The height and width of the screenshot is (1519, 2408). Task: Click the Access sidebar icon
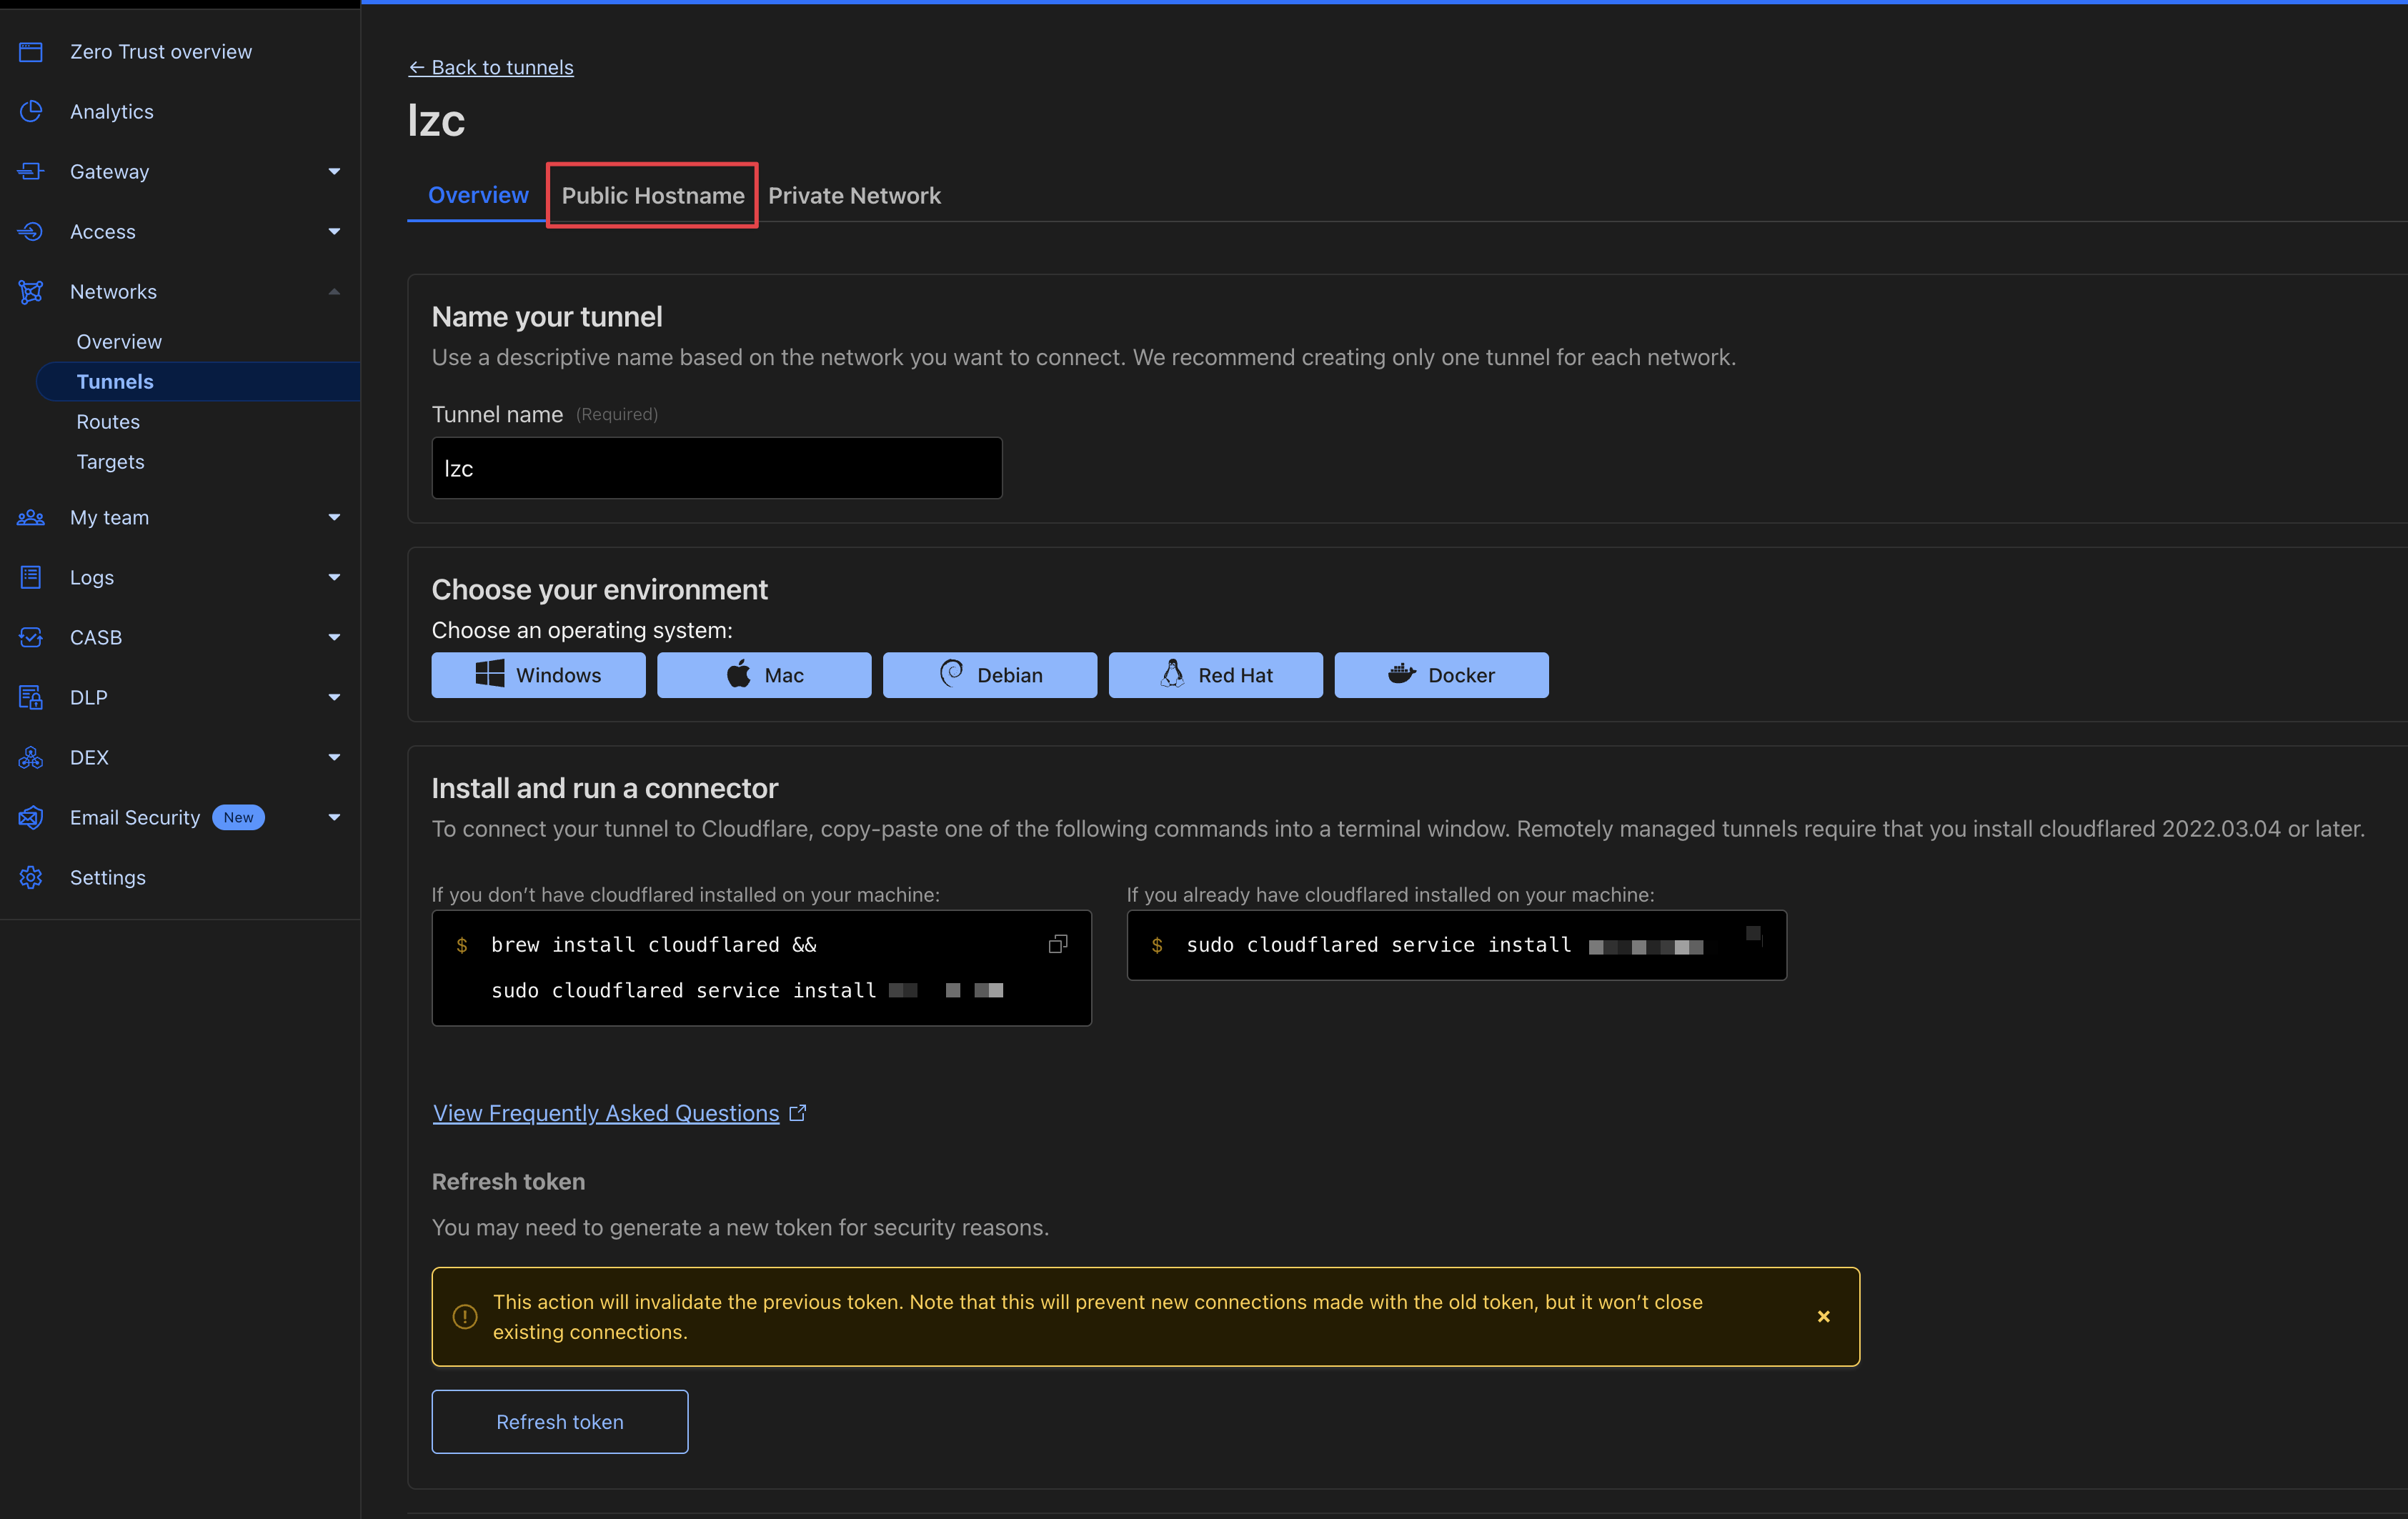31,232
